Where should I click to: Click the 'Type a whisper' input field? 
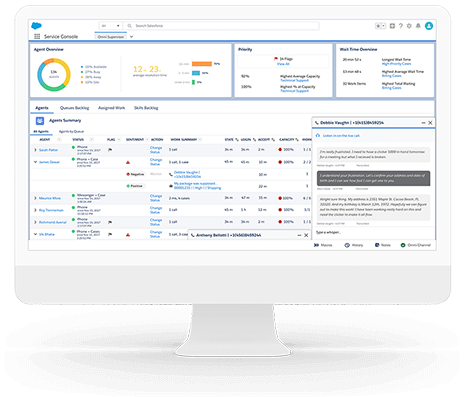coord(373,232)
